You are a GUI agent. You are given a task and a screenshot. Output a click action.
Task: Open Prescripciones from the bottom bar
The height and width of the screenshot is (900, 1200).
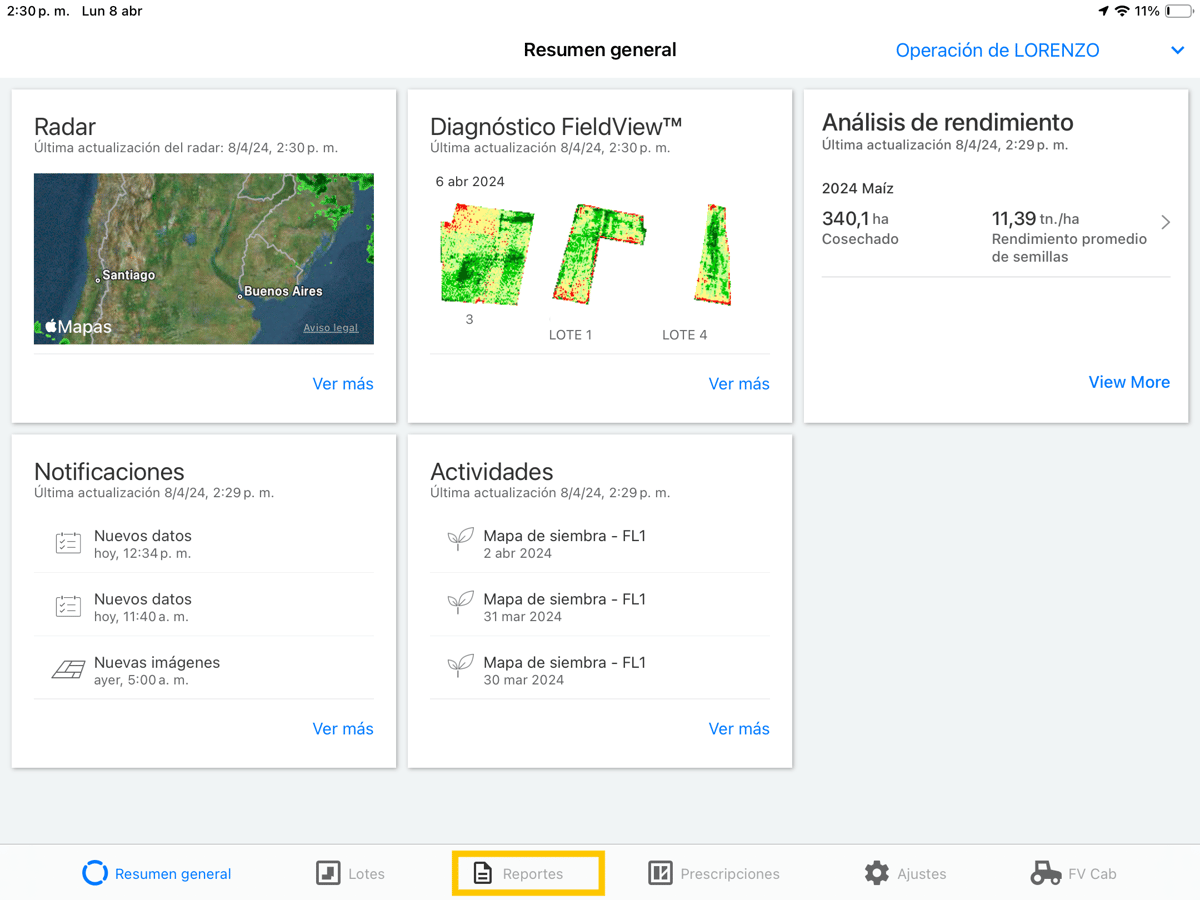click(661, 872)
